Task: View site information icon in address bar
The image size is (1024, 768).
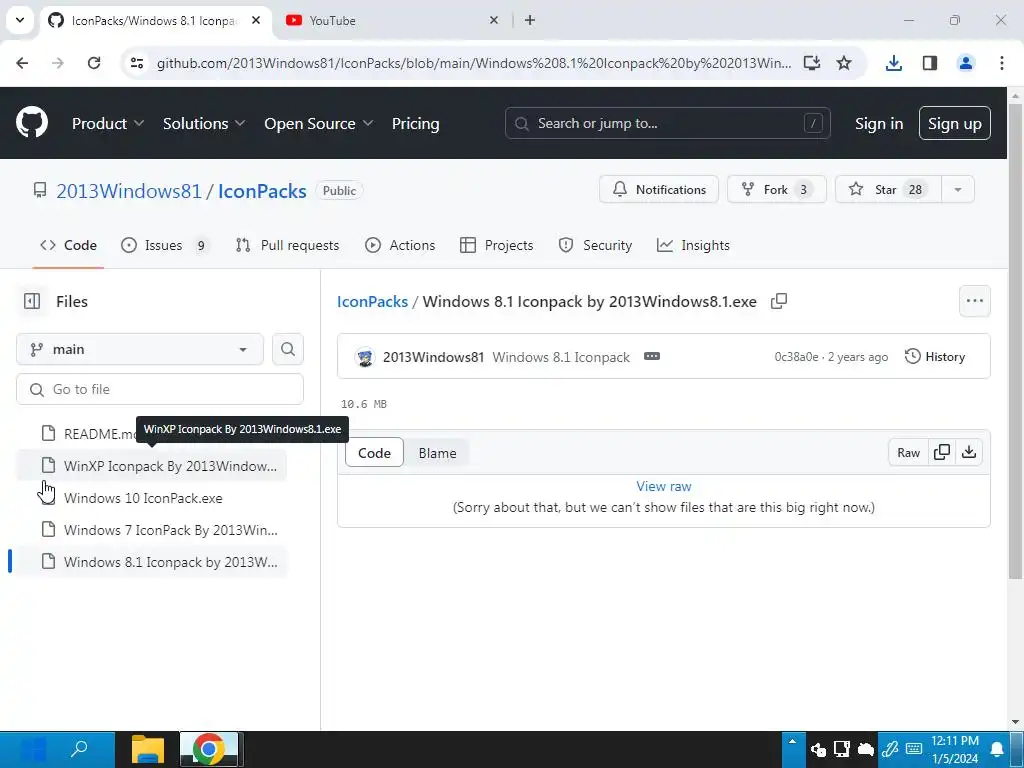Action: [x=137, y=63]
